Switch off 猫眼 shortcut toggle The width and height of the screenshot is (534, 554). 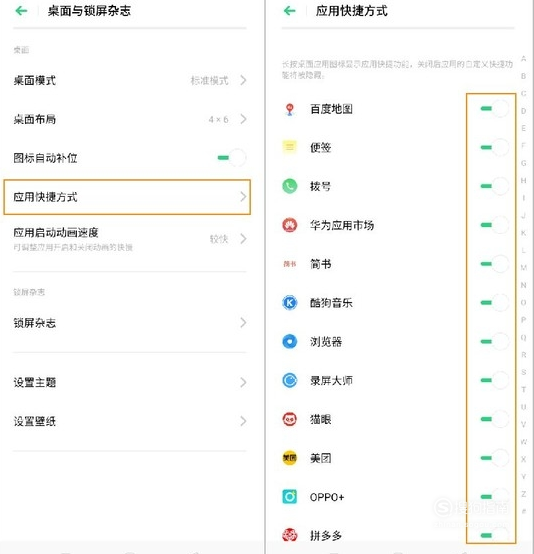coord(495,419)
